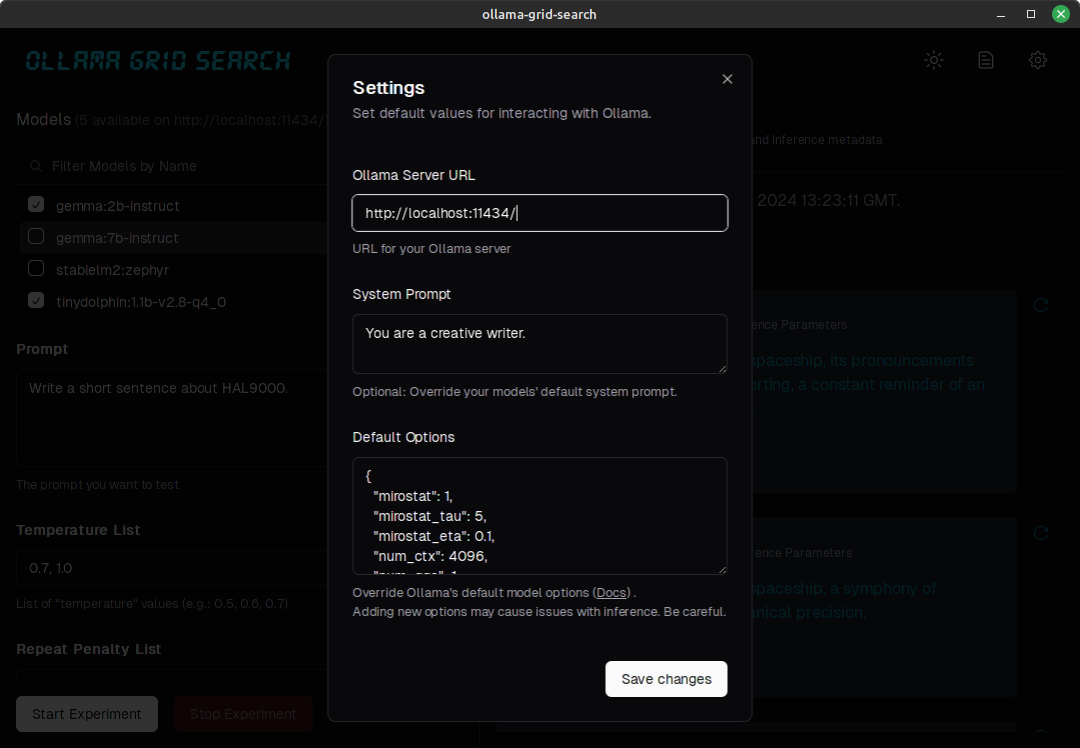Click Save changes button
The height and width of the screenshot is (748, 1080).
pos(666,679)
